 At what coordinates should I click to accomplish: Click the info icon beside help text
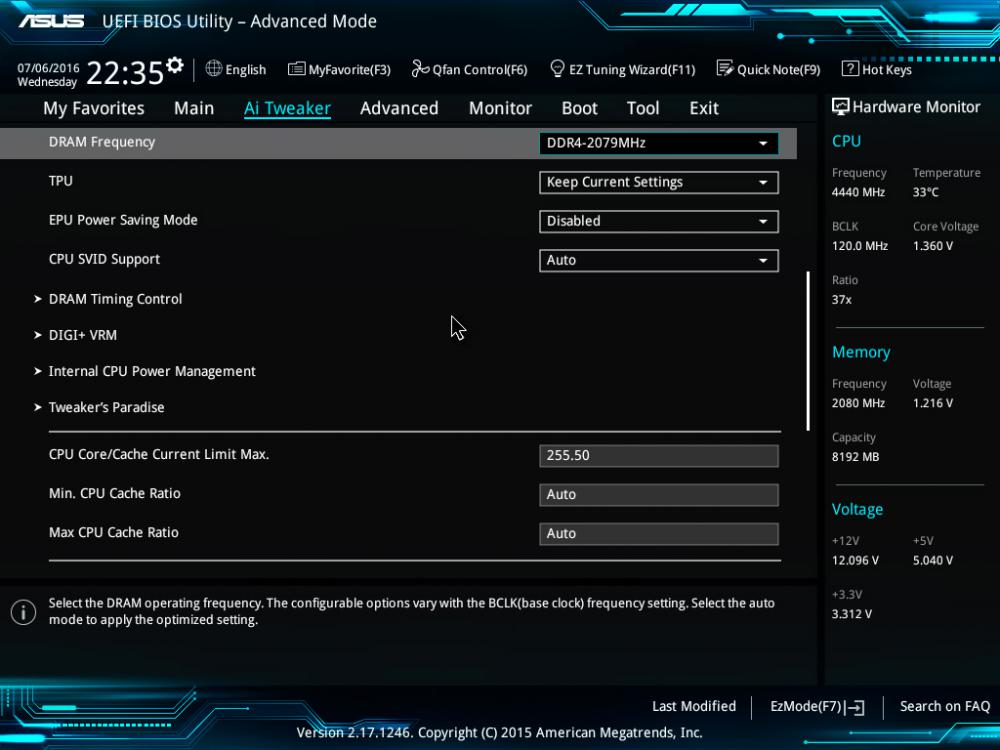[23, 612]
